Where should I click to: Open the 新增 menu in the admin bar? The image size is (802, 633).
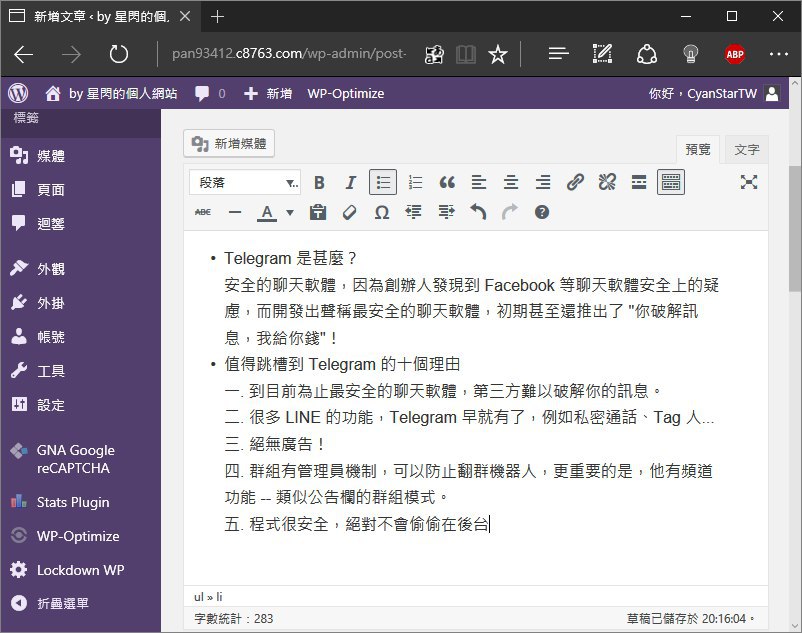268,93
